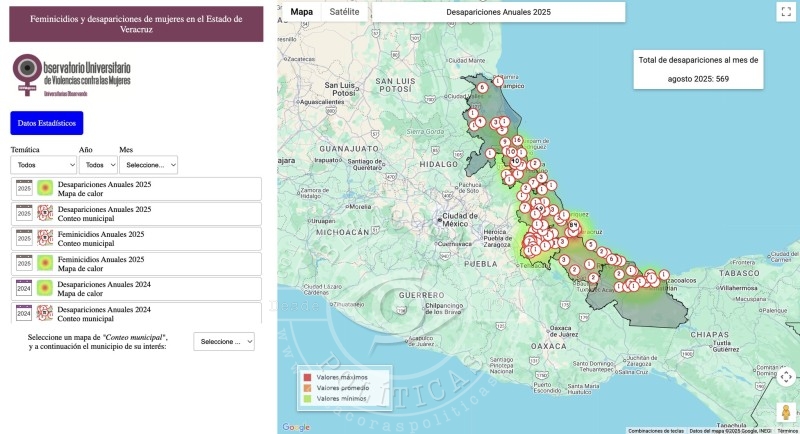Open the Términos link on the map

[x=787, y=430]
